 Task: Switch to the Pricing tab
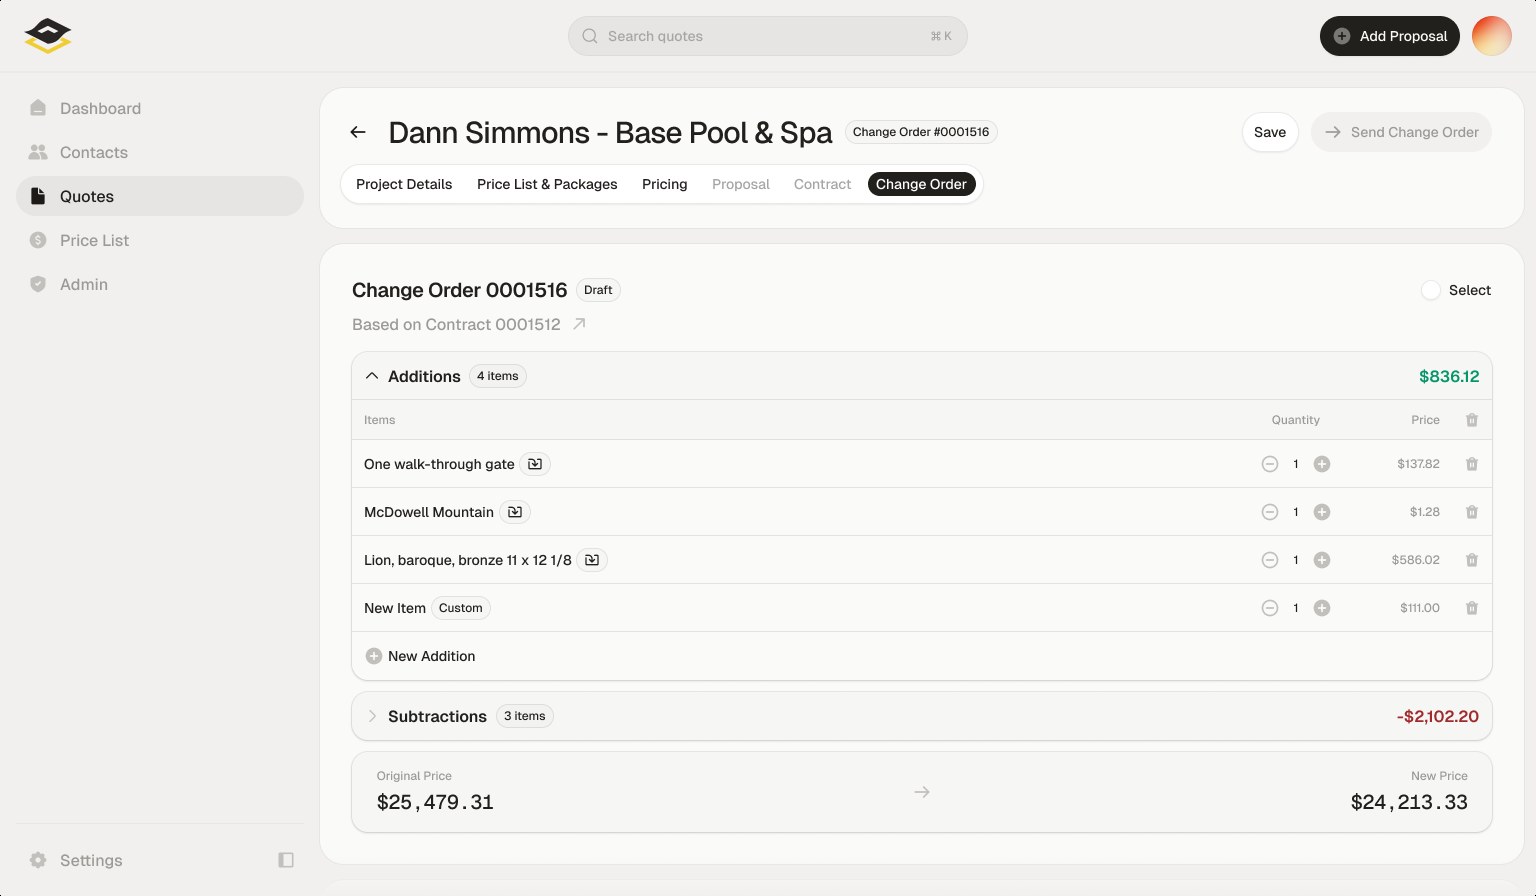click(x=665, y=184)
